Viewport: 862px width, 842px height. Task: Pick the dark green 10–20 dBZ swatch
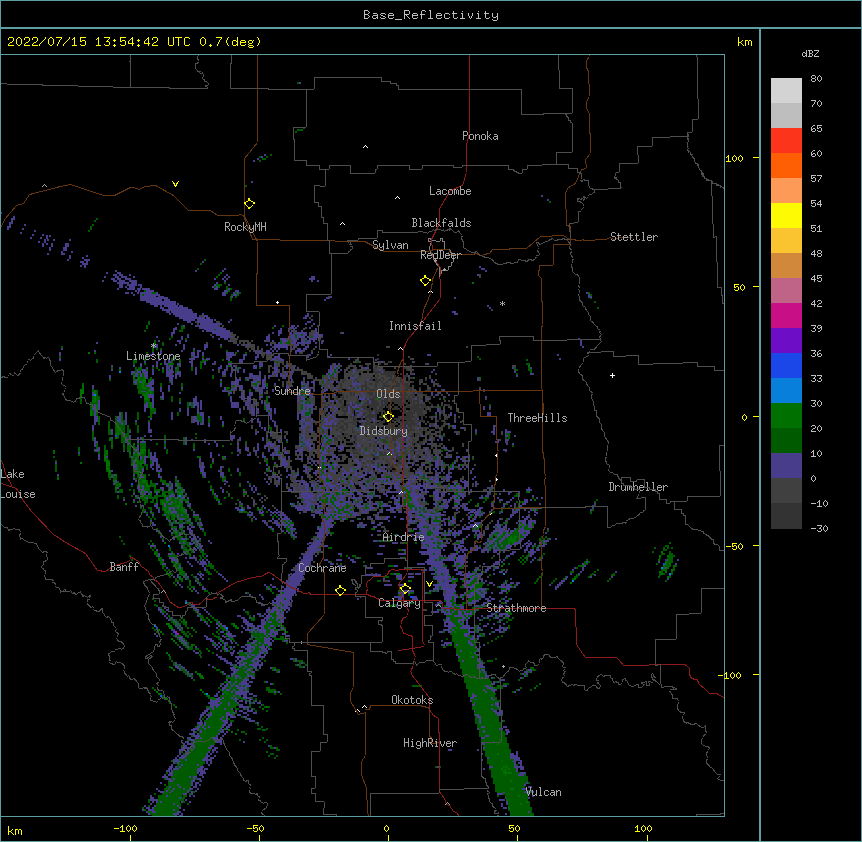point(786,441)
